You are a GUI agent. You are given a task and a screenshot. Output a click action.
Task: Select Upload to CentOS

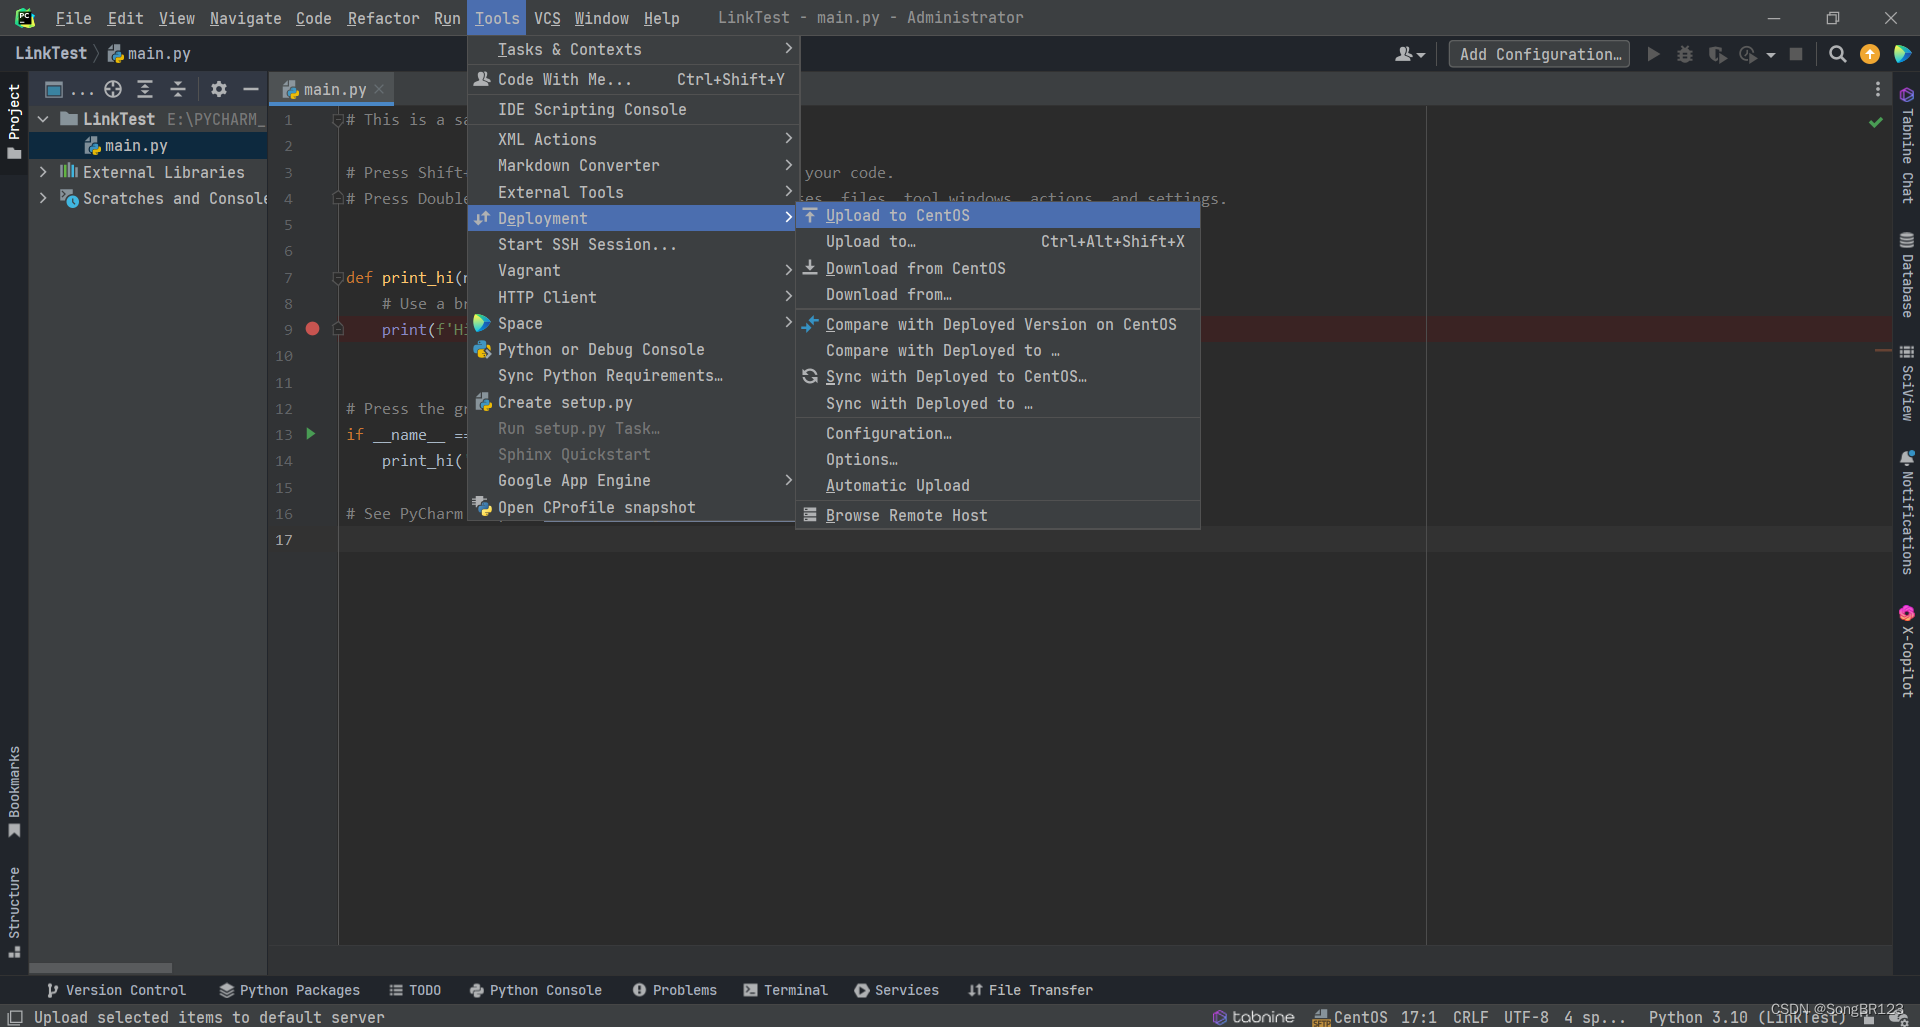tap(997, 215)
